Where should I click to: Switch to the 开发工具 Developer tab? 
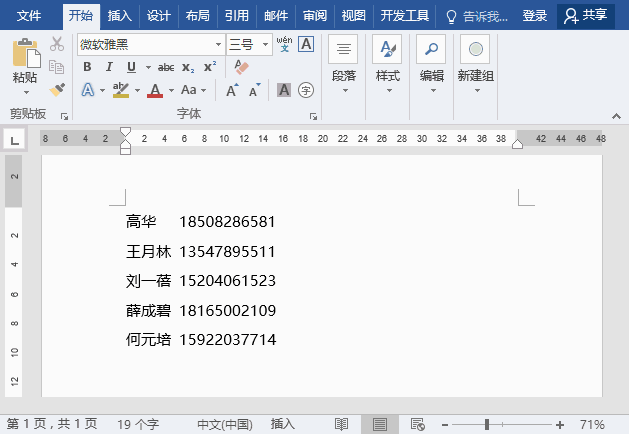404,16
